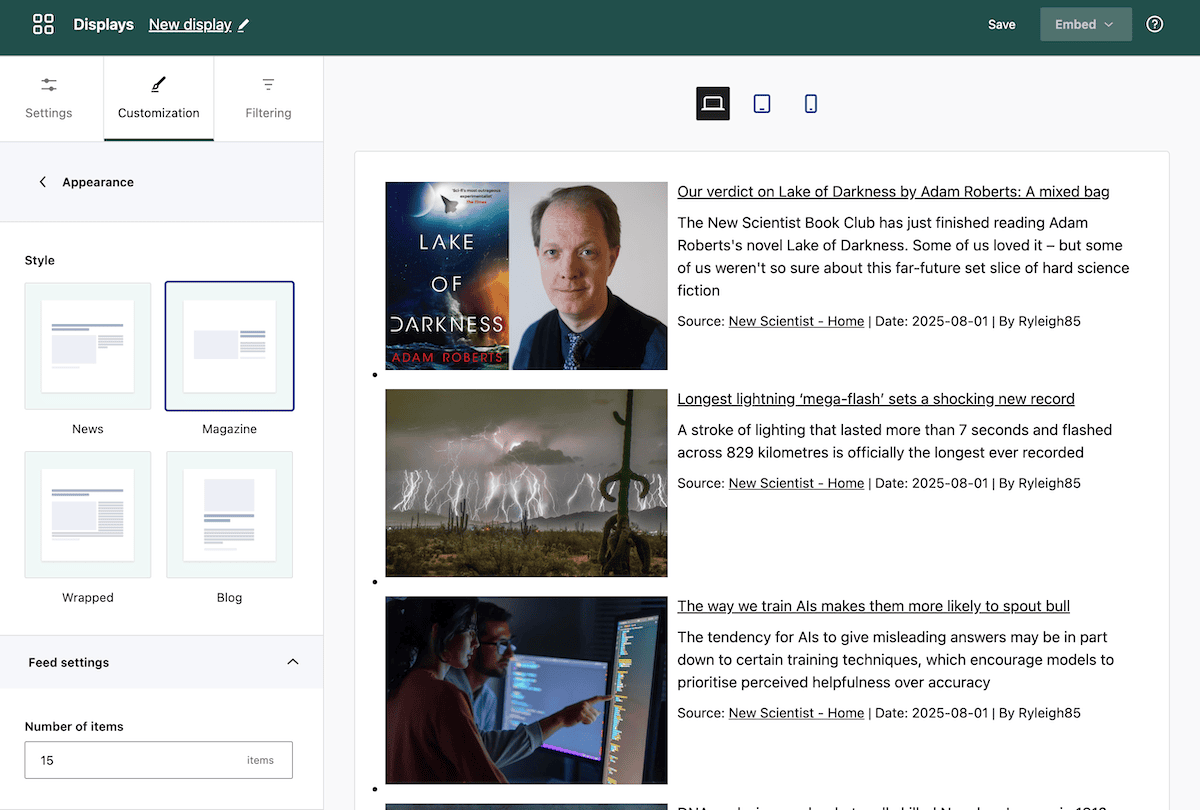Open New Scientist source link in Lake of Darkness item
The height and width of the screenshot is (810, 1200).
tap(796, 322)
